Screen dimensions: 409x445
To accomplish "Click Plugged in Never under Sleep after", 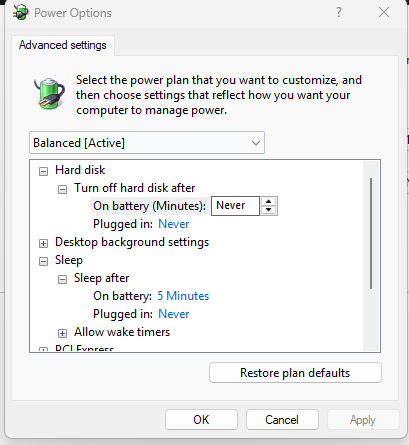I will click(174, 314).
